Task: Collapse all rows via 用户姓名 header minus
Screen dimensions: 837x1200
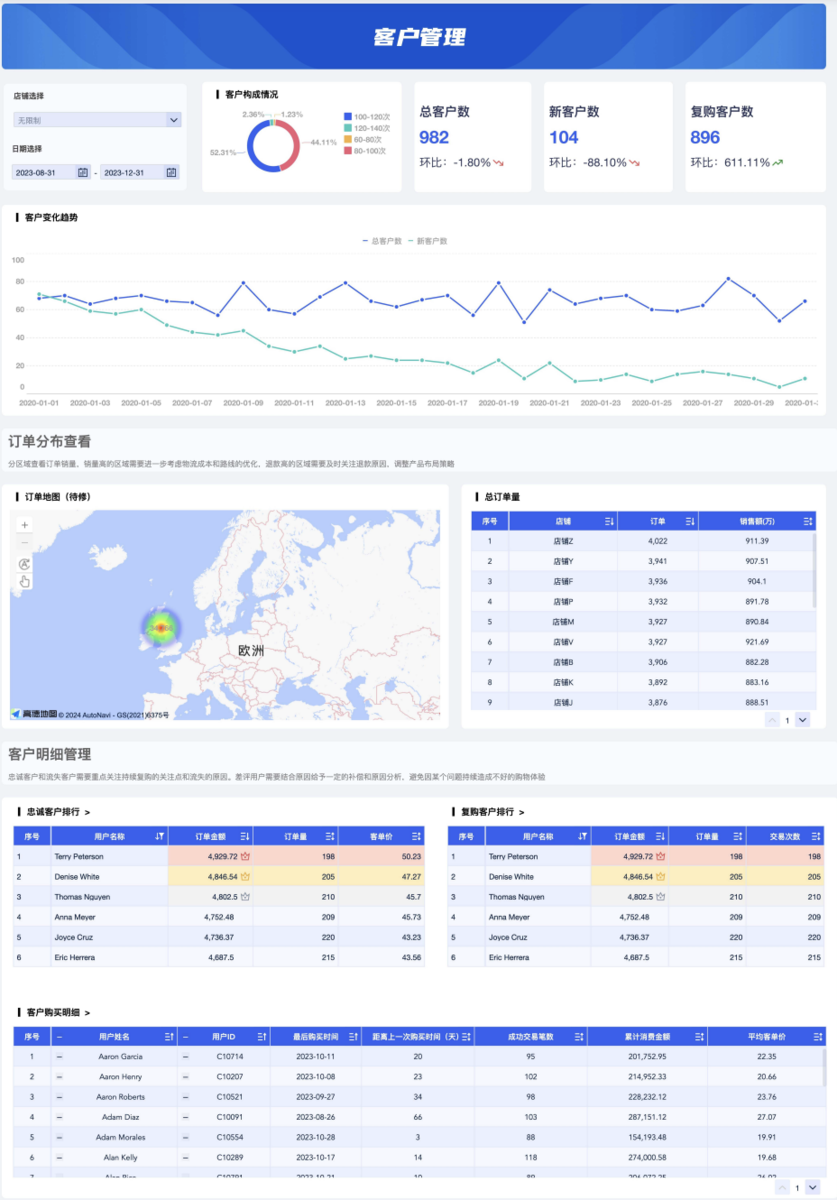Action: pos(59,1037)
